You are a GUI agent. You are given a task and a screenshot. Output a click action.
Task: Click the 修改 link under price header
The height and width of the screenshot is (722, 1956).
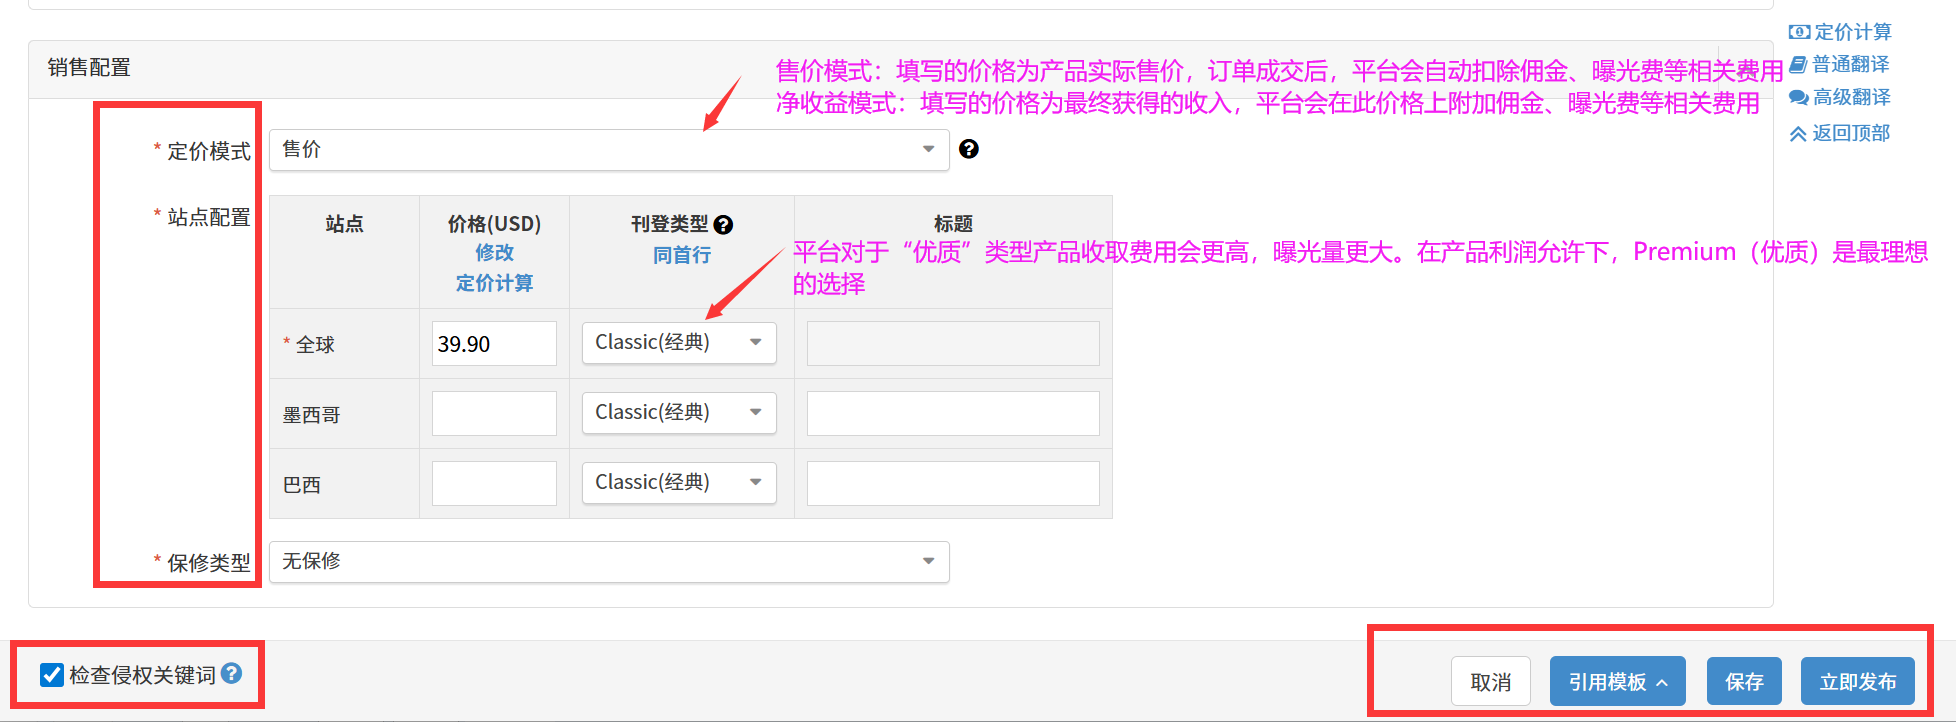pos(494,253)
